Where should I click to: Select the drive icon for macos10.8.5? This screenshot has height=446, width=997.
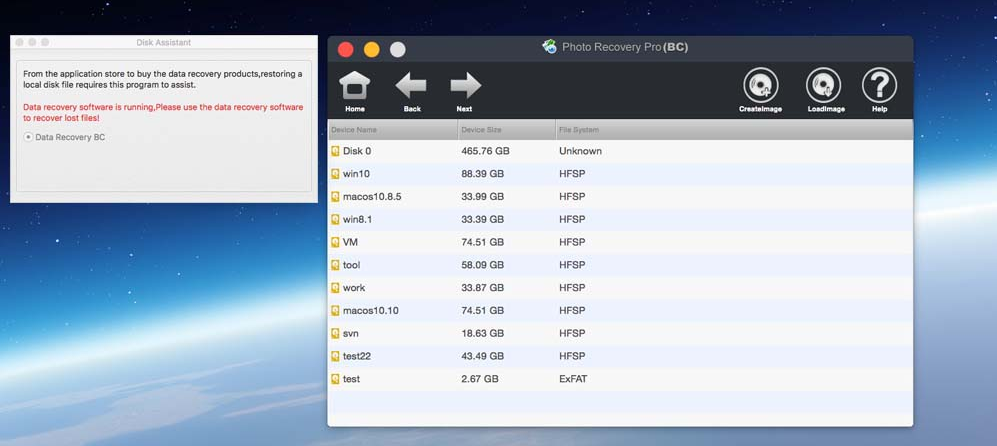335,197
